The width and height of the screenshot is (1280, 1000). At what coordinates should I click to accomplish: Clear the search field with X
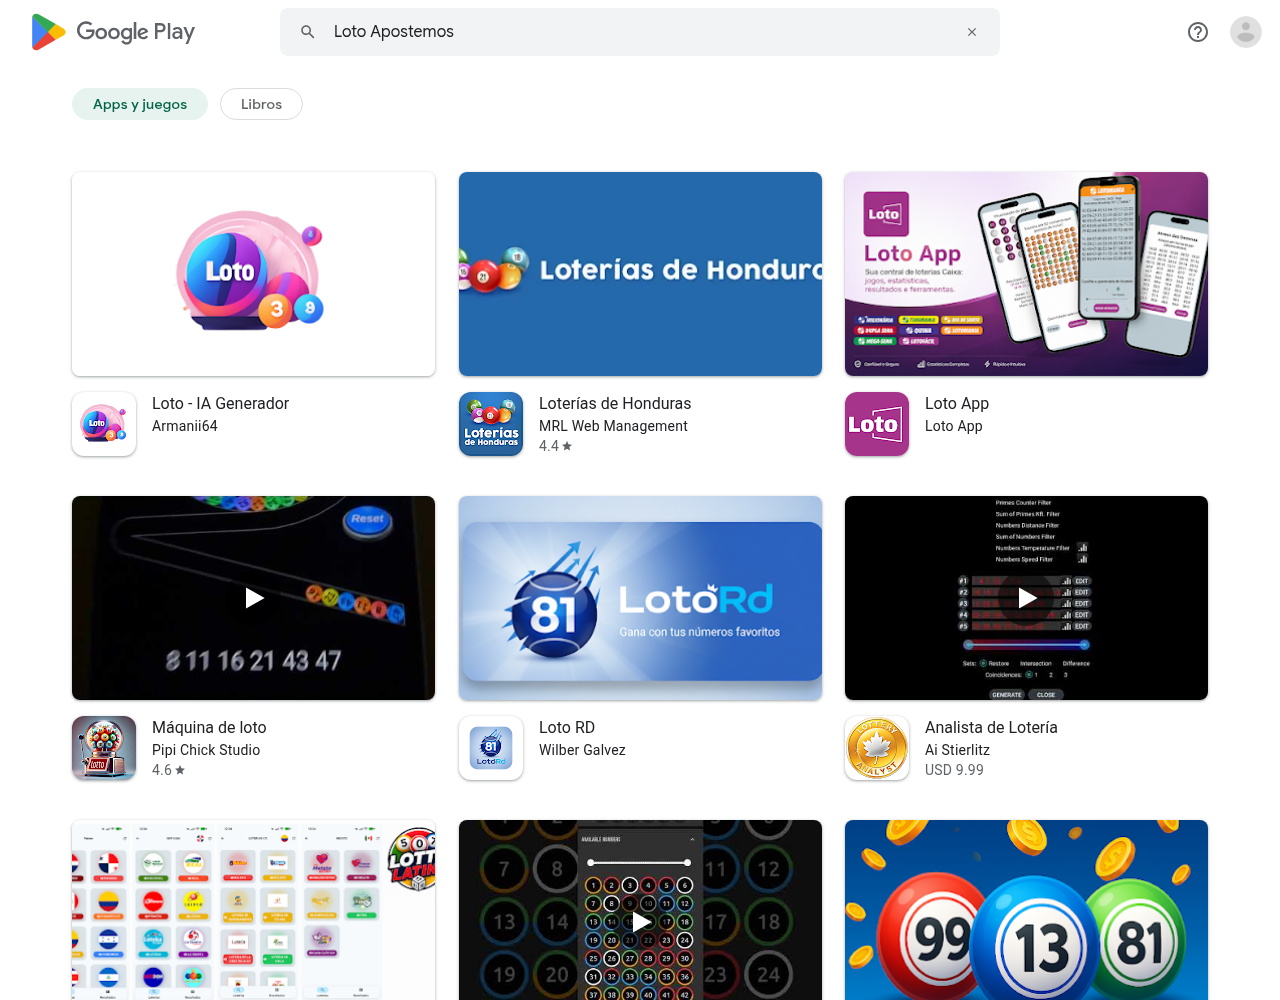pos(972,32)
